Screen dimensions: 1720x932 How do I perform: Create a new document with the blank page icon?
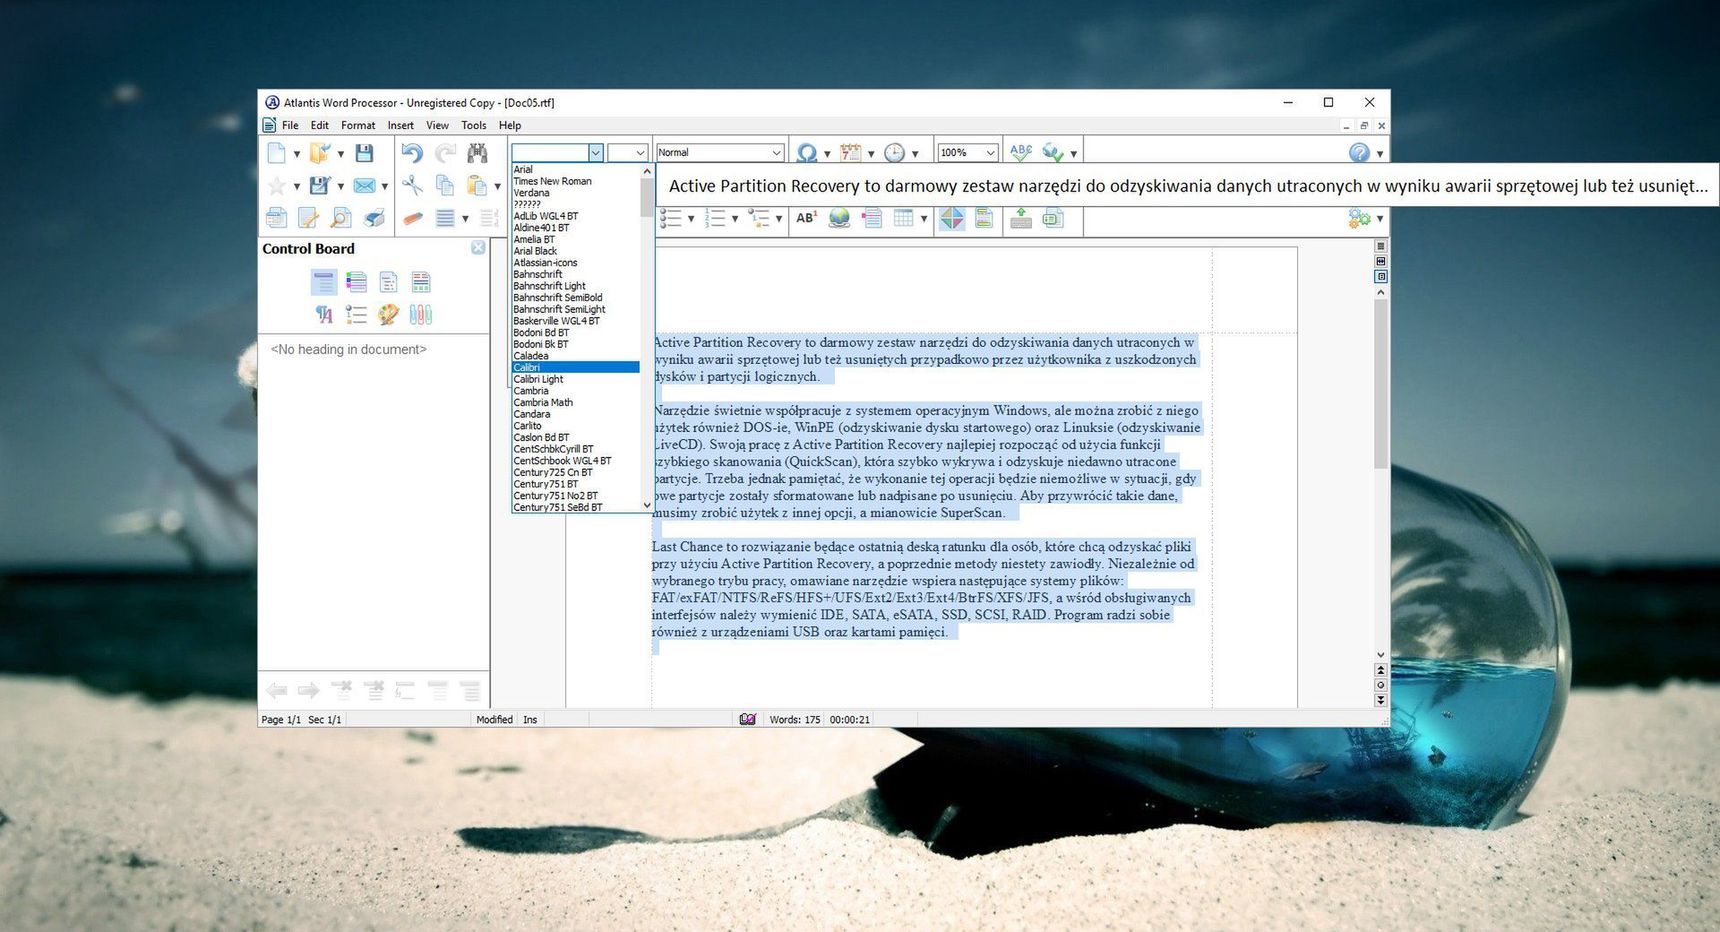click(x=276, y=153)
